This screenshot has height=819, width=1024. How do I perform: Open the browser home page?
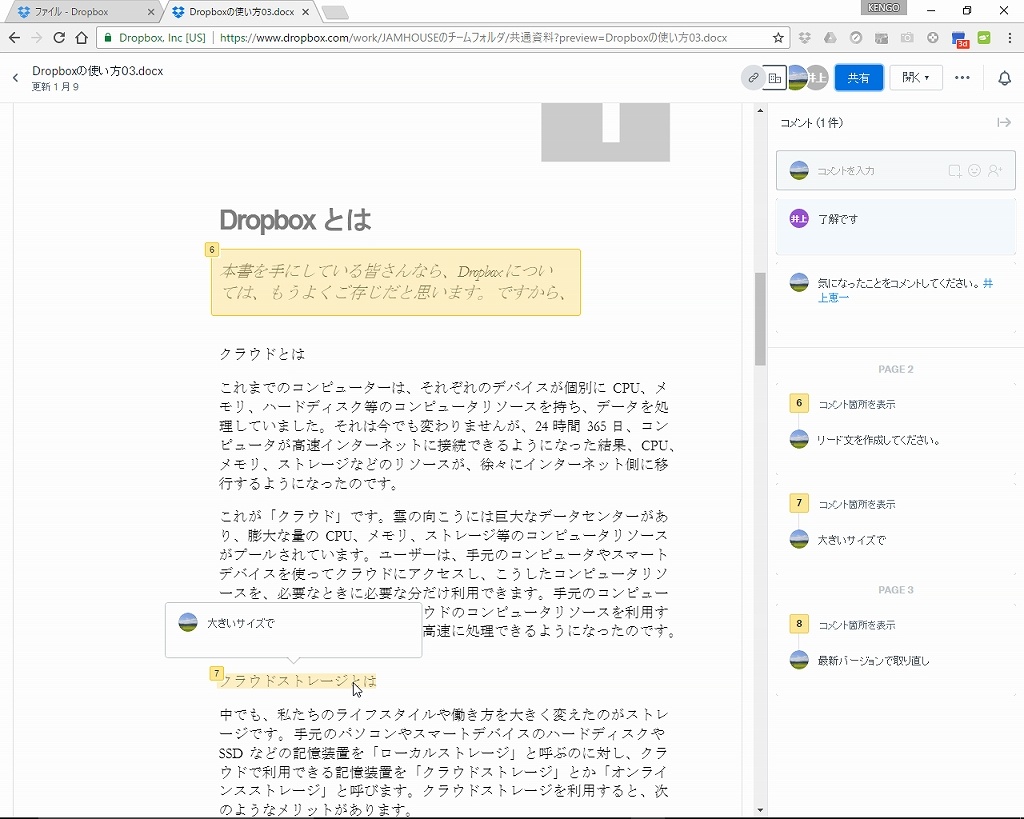tap(82, 38)
